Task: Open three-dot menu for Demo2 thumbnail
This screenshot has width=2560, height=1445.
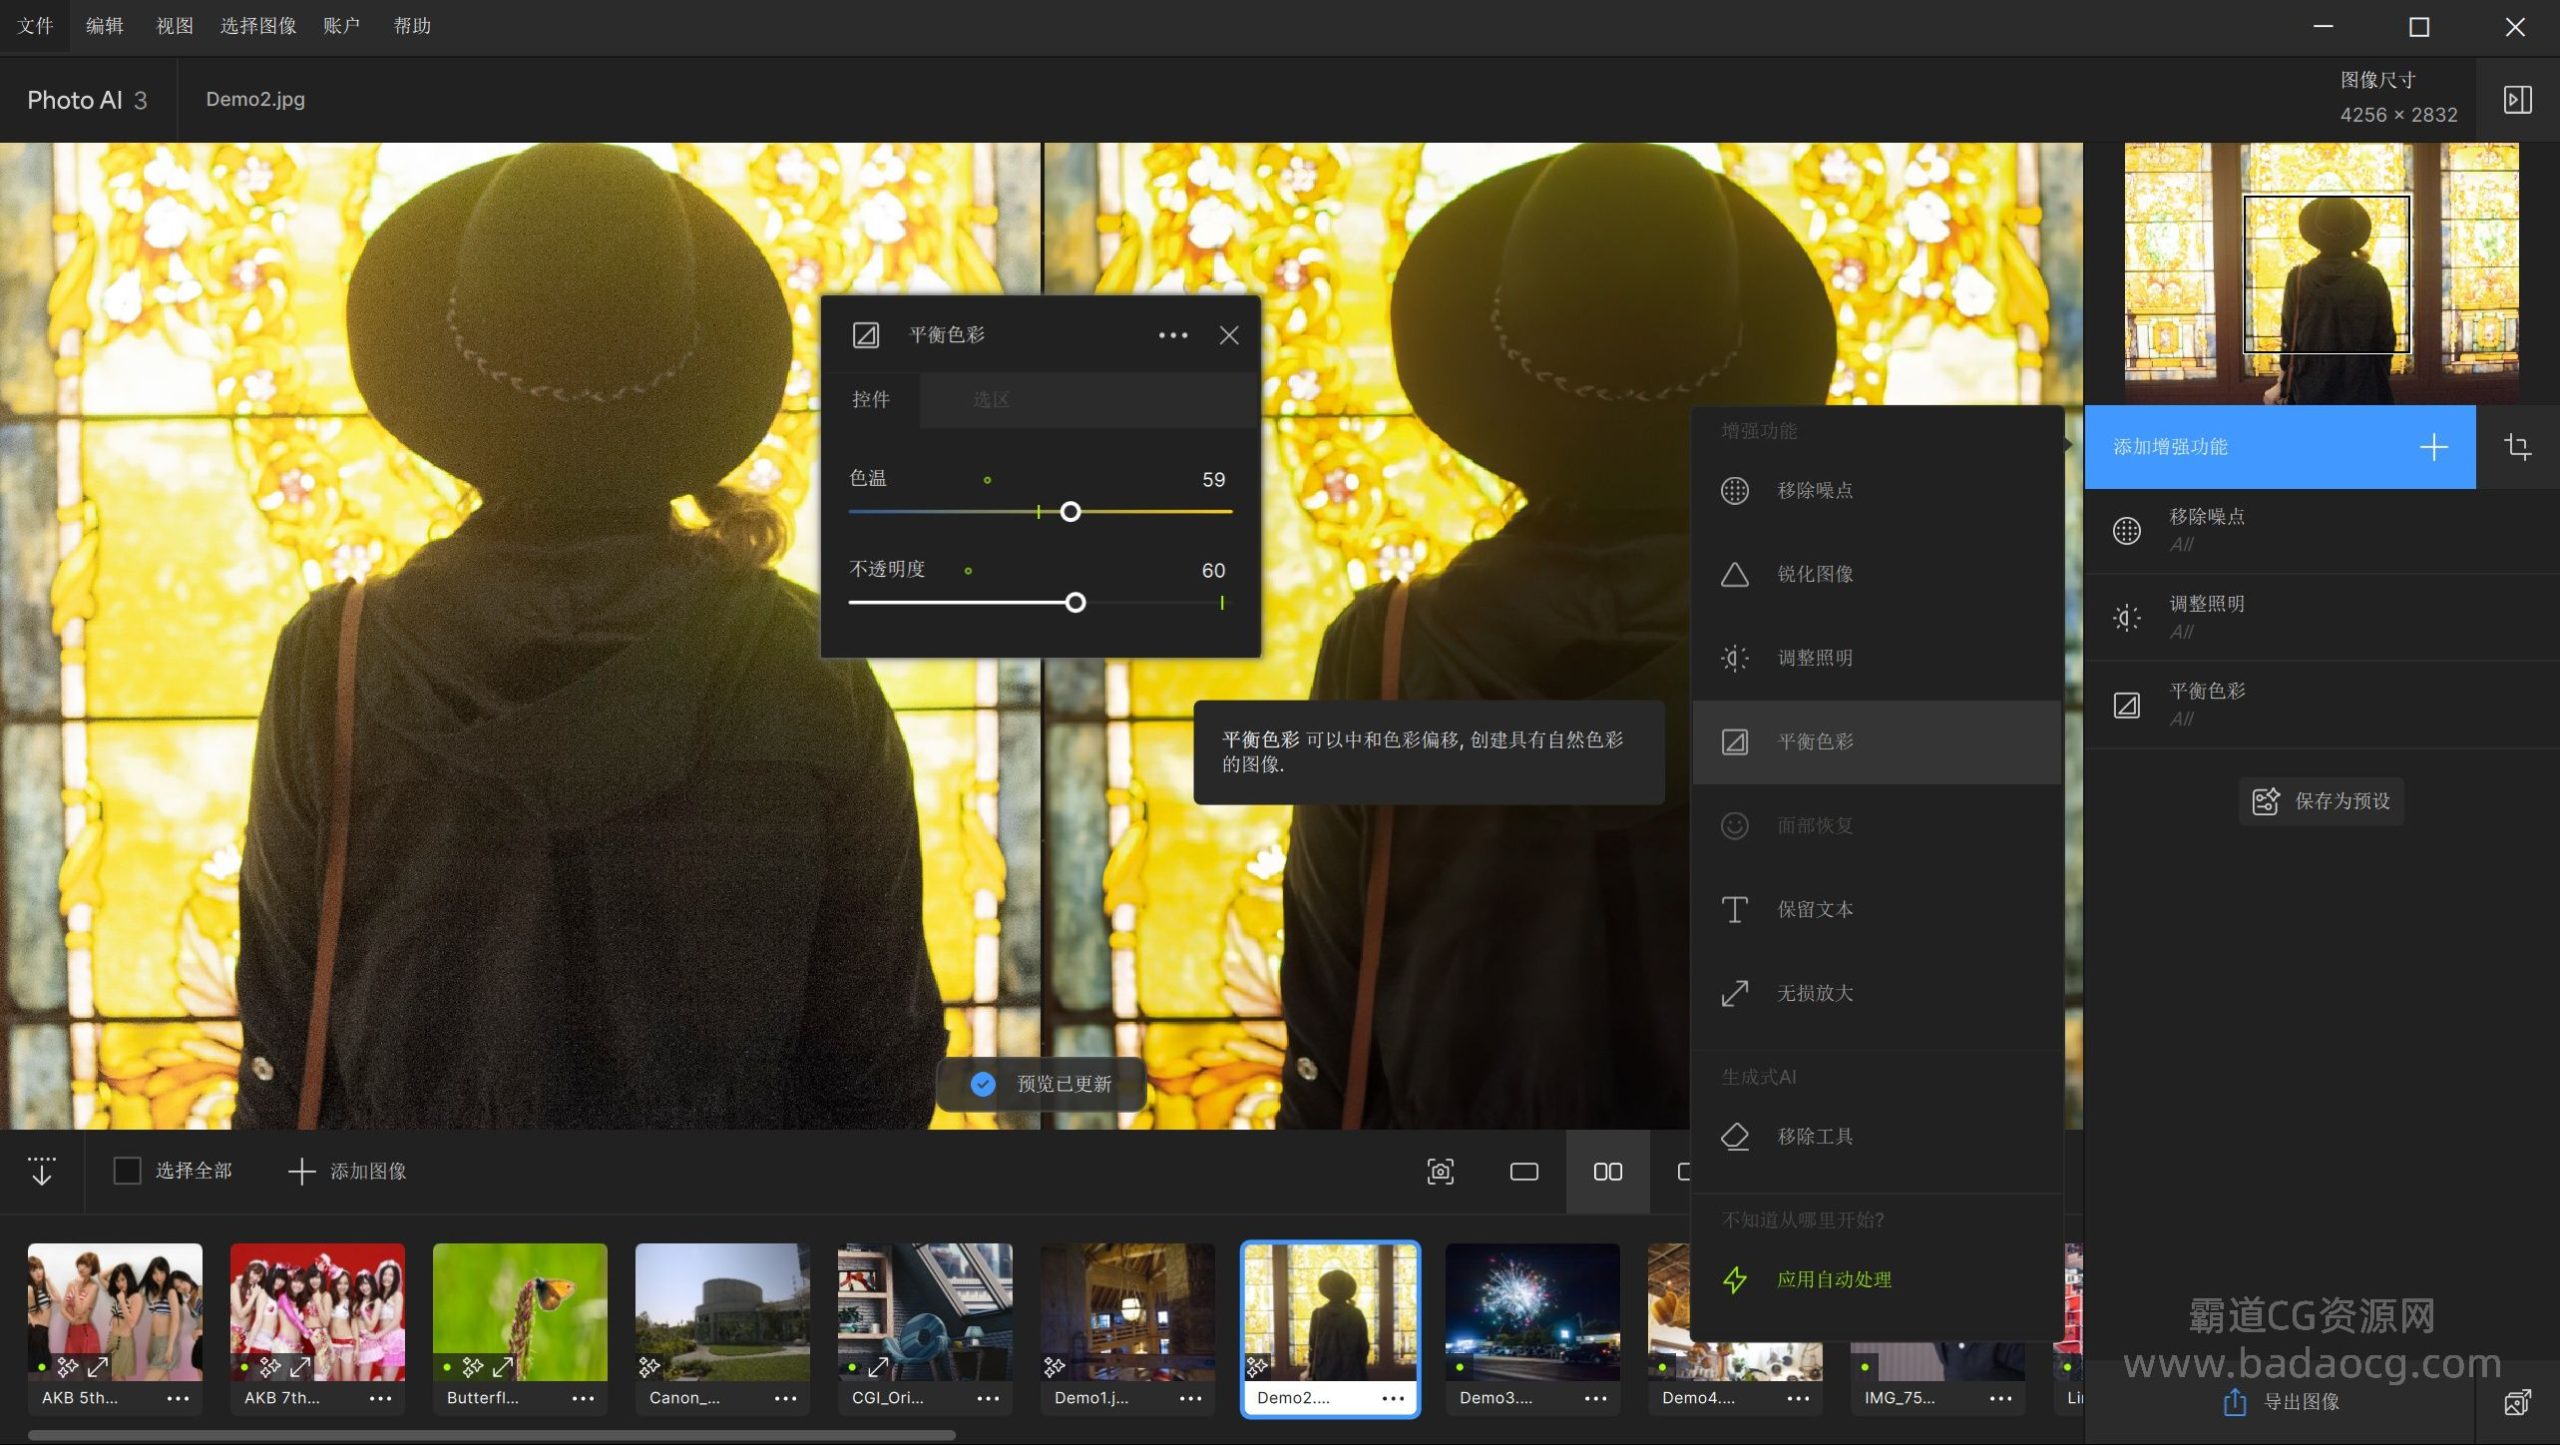Action: point(1393,1399)
